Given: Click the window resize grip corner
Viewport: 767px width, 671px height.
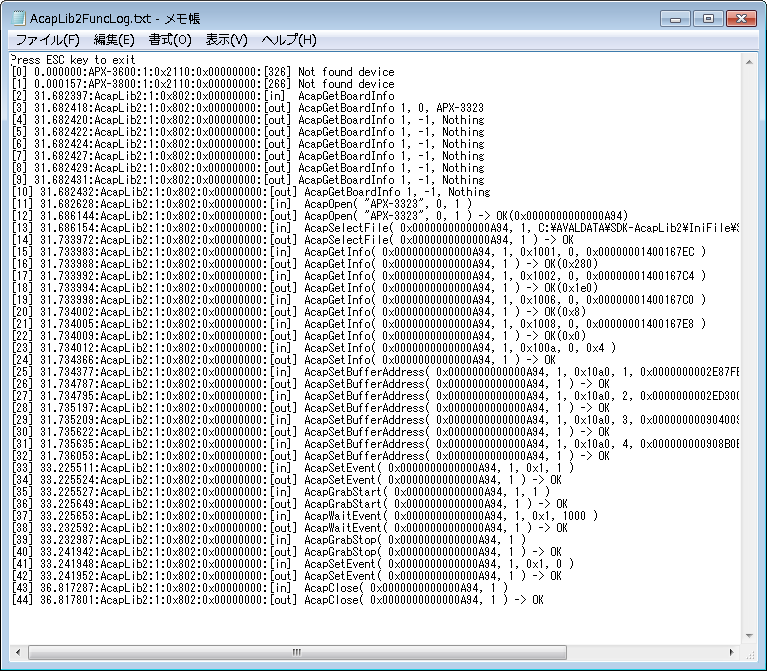Looking at the screenshot, I should 750,654.
